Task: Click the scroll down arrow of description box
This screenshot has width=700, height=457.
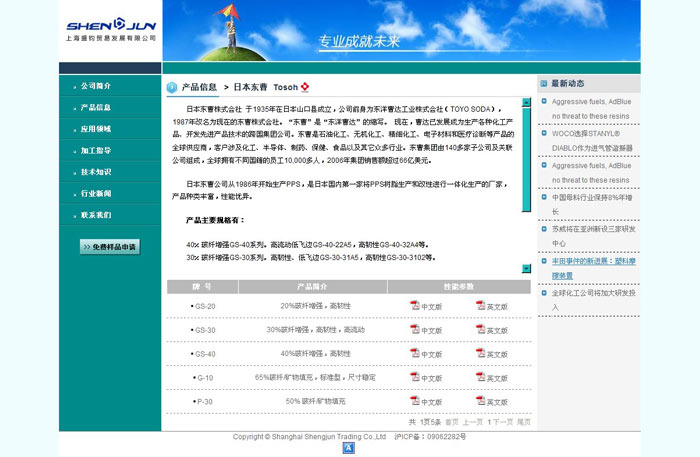Action: click(x=526, y=268)
